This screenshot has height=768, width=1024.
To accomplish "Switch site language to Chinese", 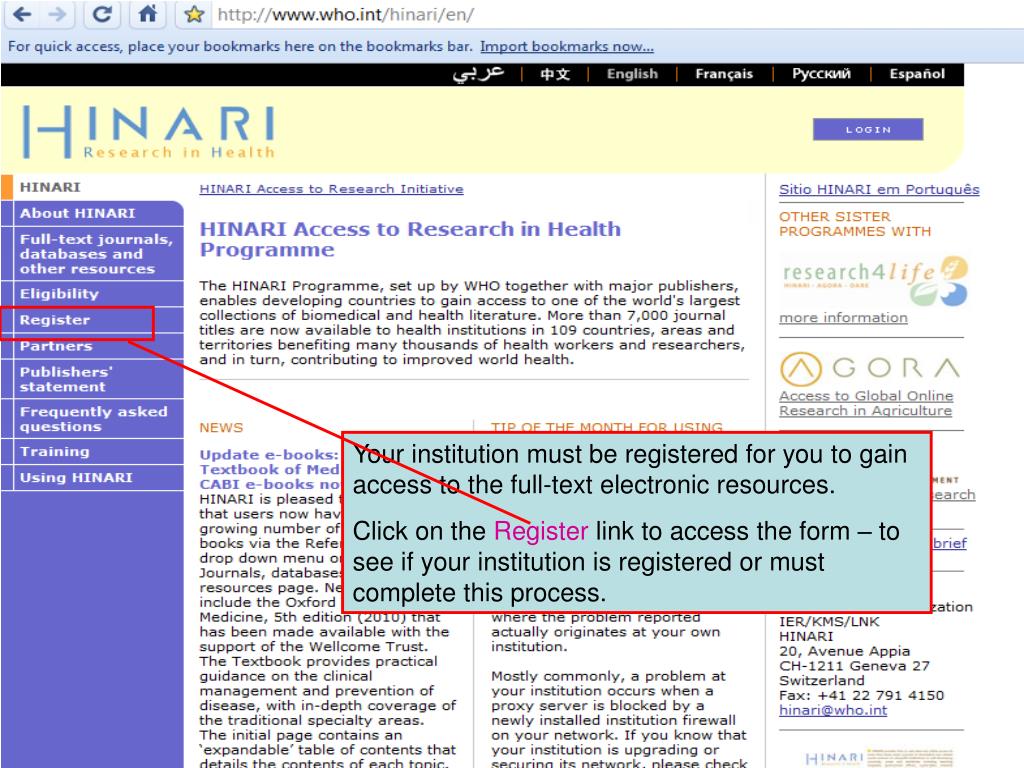I will [x=555, y=74].
